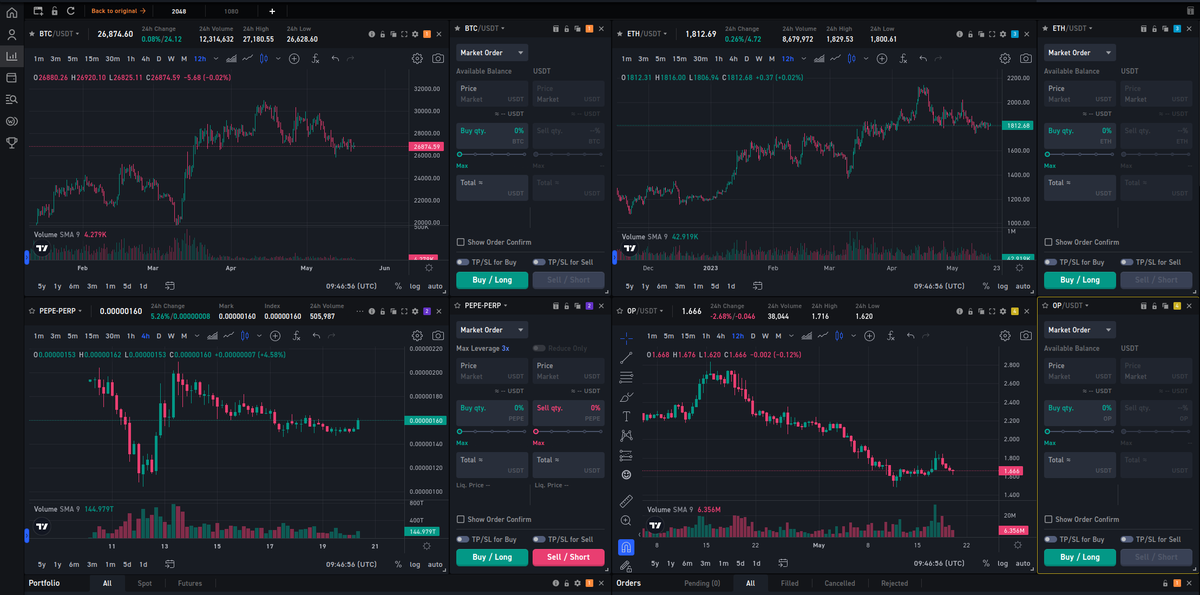This screenshot has height=595, width=1200.
Task: Switch to the 1080 layout tab
Action: click(x=231, y=11)
